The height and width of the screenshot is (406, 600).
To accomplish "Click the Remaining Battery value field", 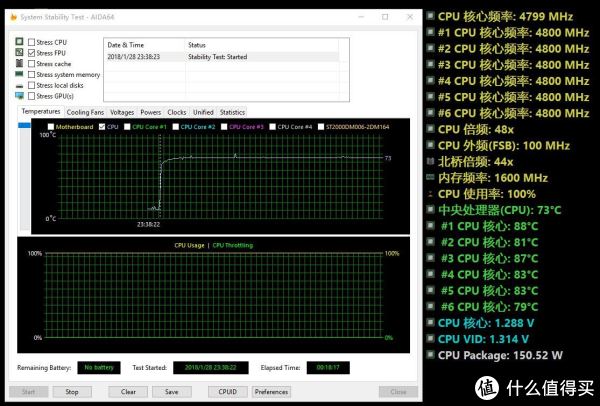I will 99,368.
